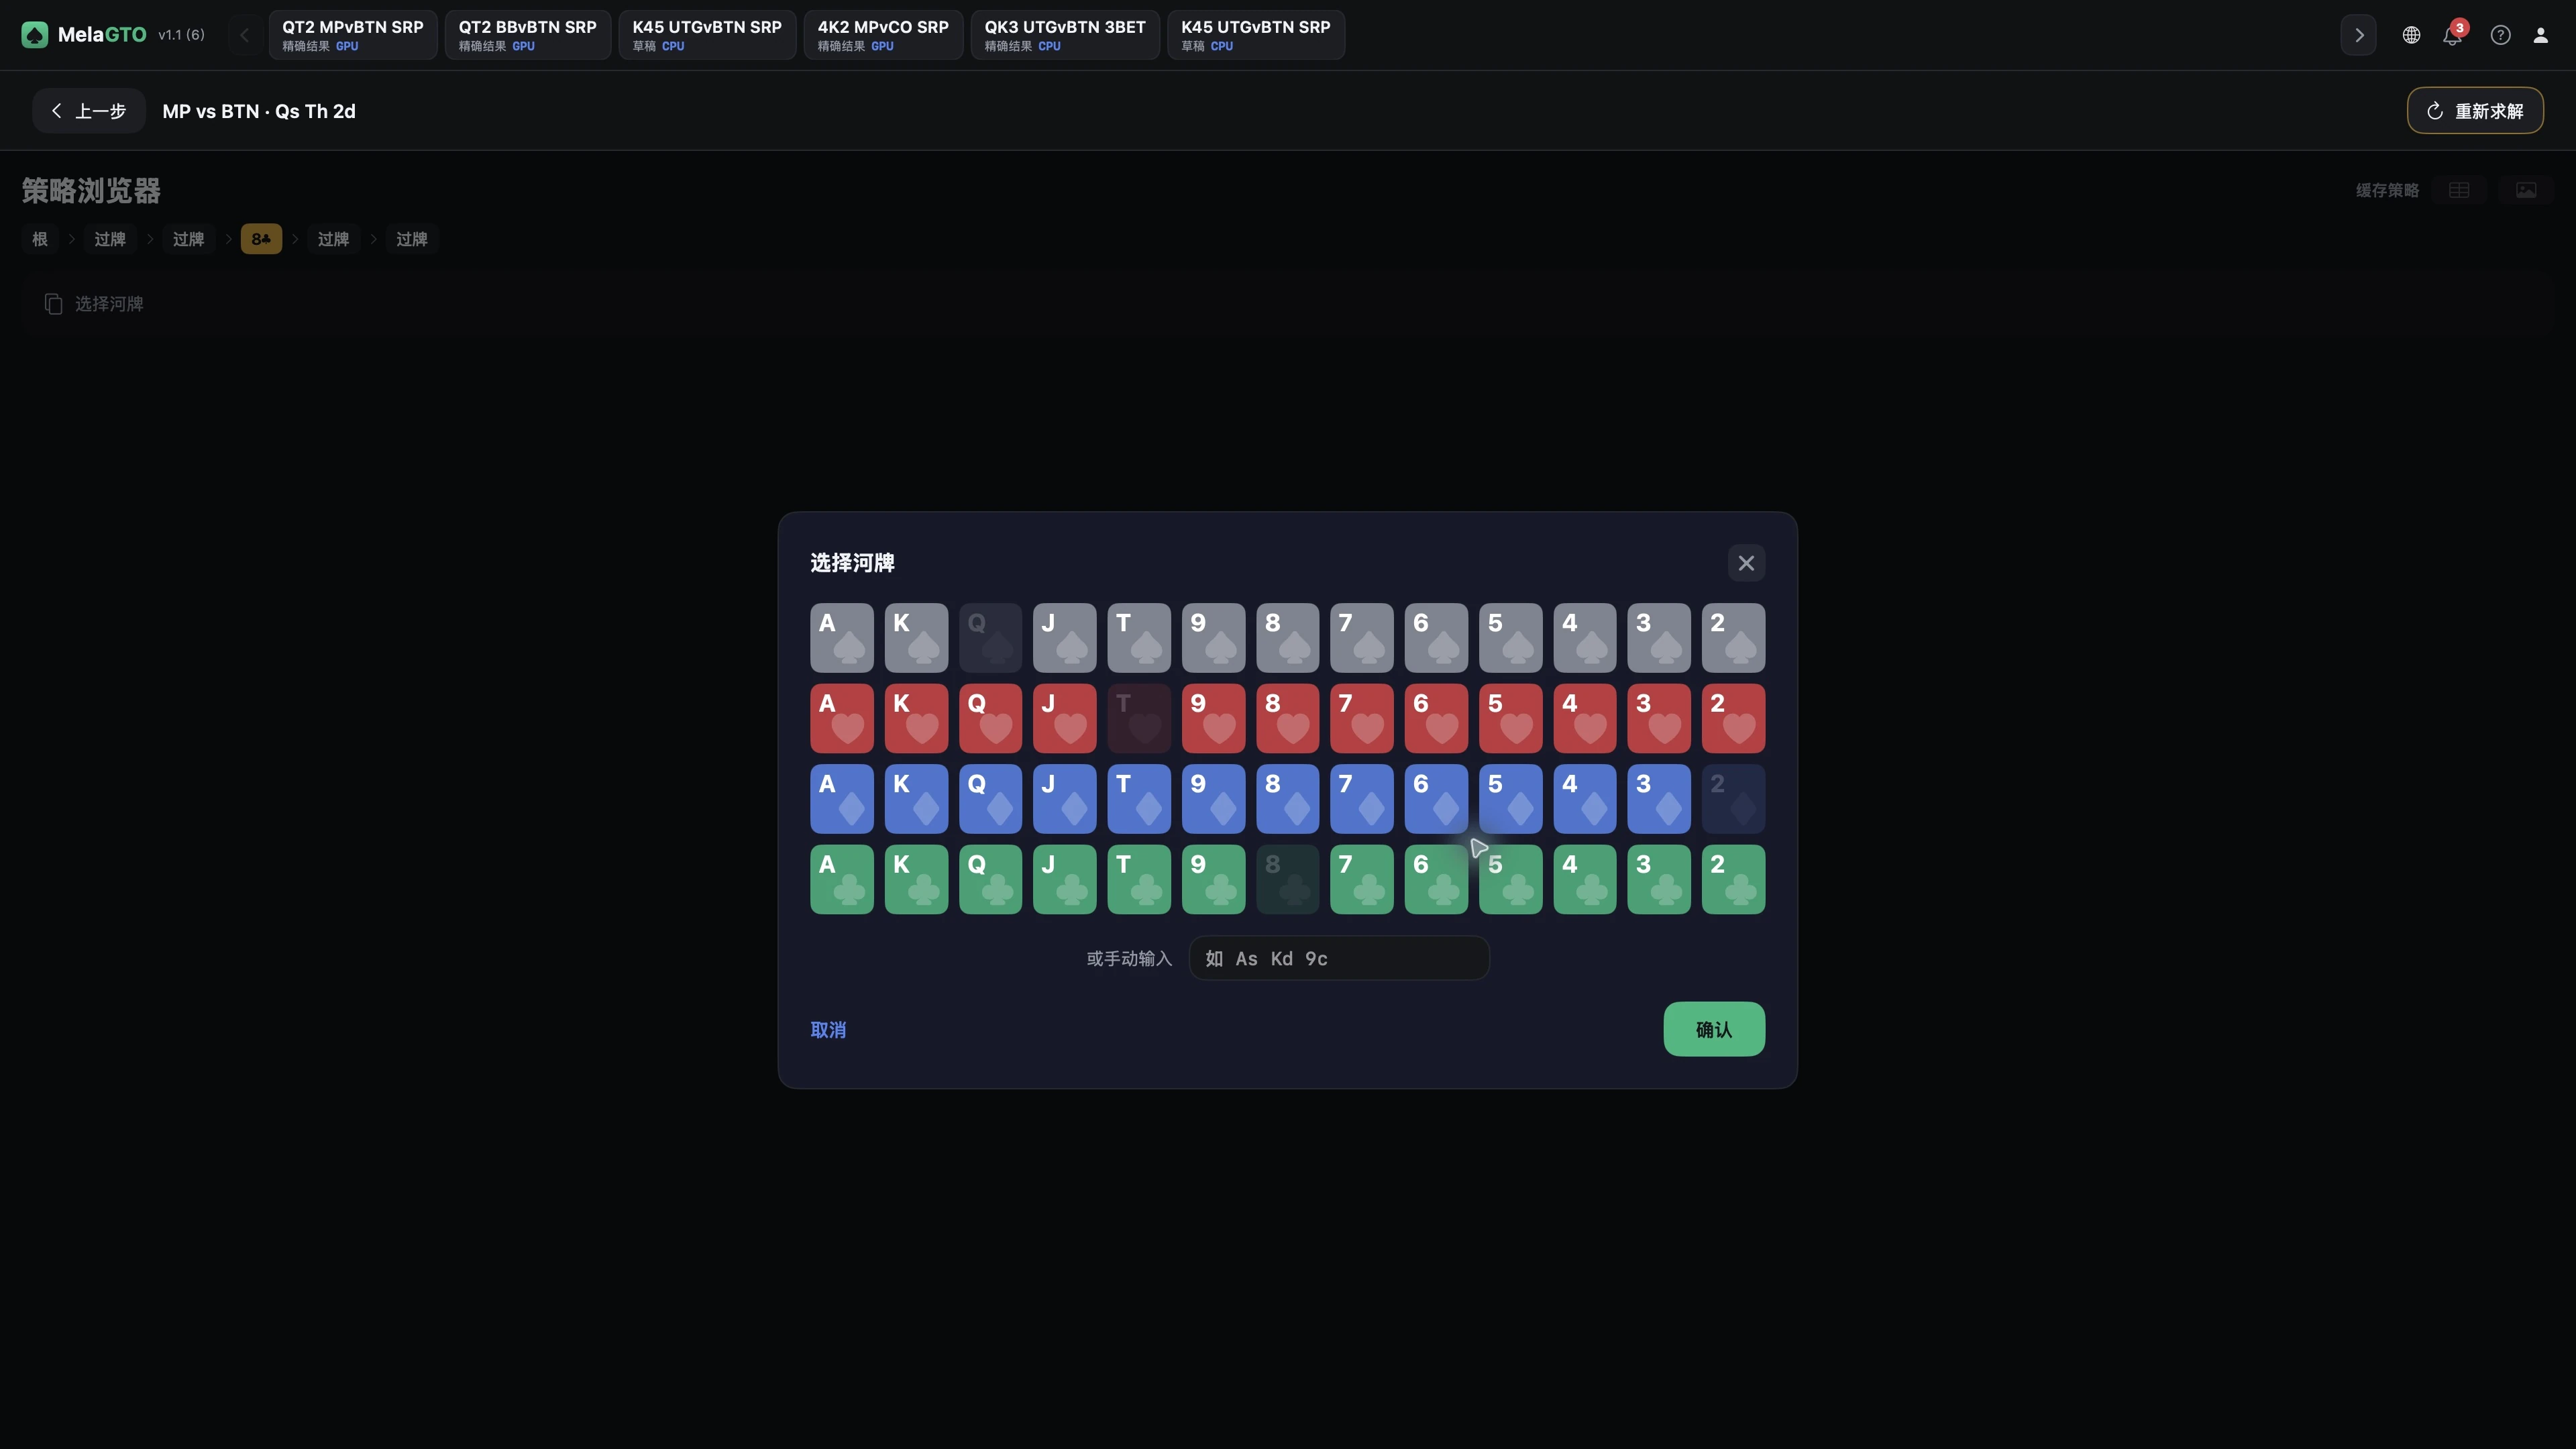This screenshot has width=2576, height=1449.
Task: Switch to QT2 MPvBTN SRP tab
Action: (x=352, y=35)
